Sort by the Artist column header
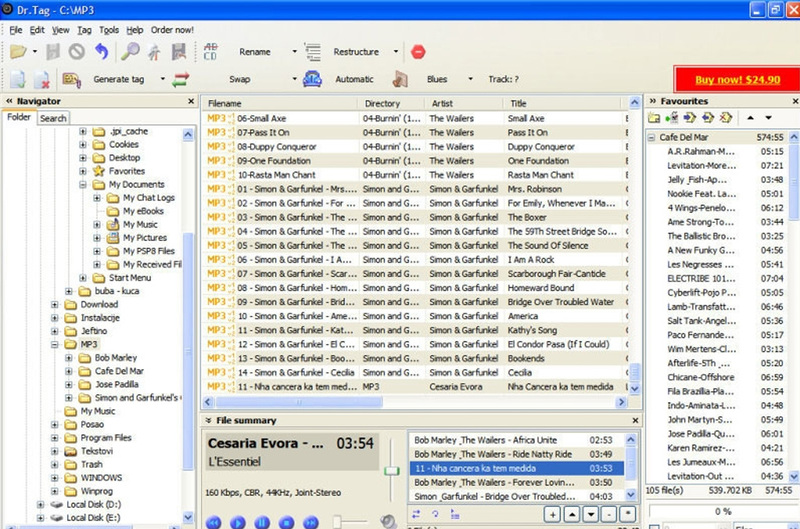Screen dimensions: 800x529 pos(463,104)
